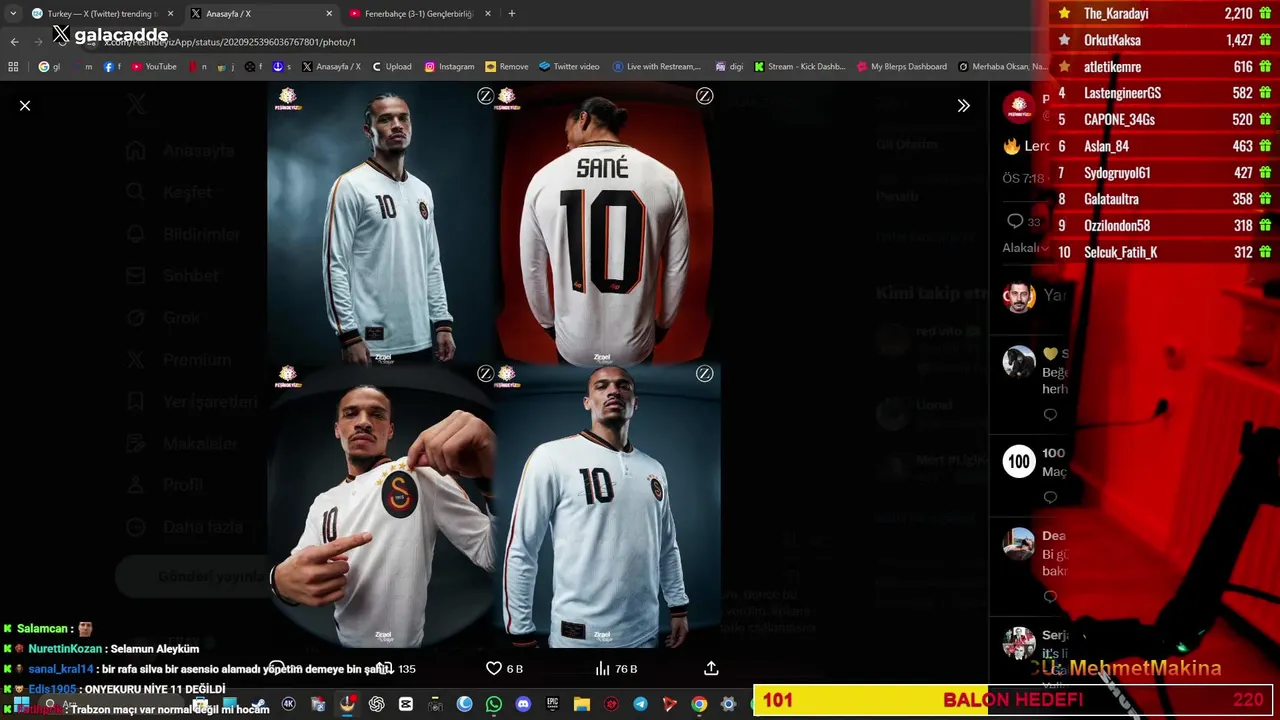Image resolution: width=1280 pixels, height=720 pixels.
Task: Open File Explorer folder in the taskbar
Action: pos(581,704)
